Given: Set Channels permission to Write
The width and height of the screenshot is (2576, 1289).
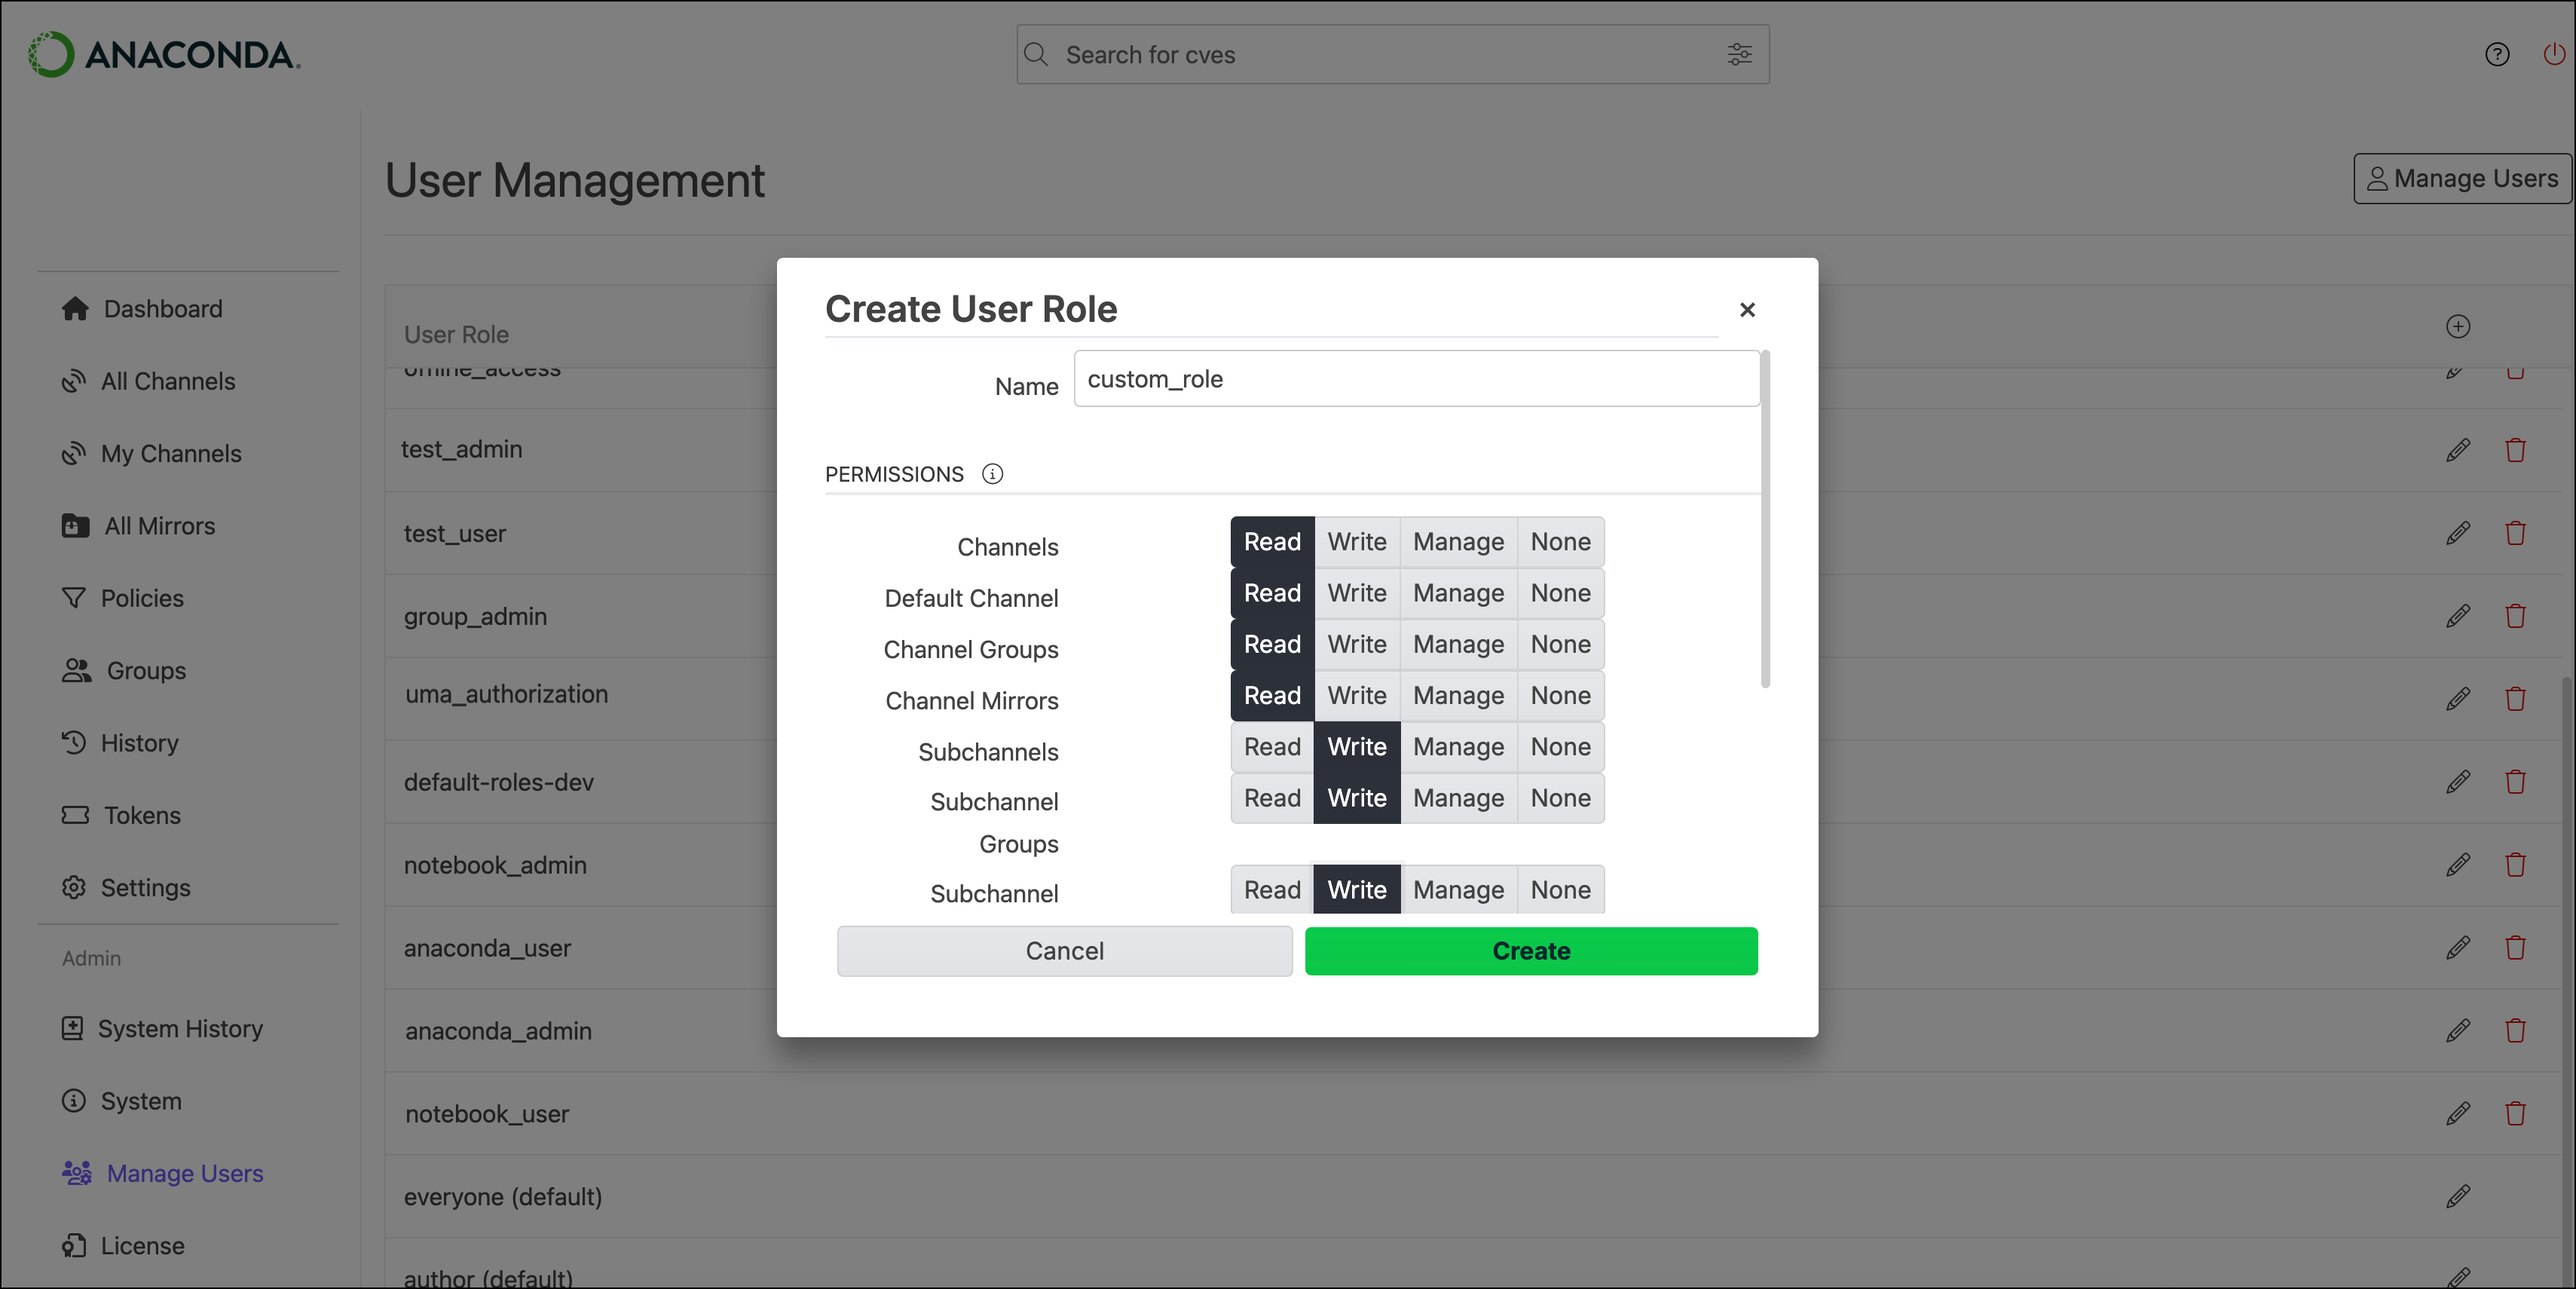Looking at the screenshot, I should (1356, 542).
